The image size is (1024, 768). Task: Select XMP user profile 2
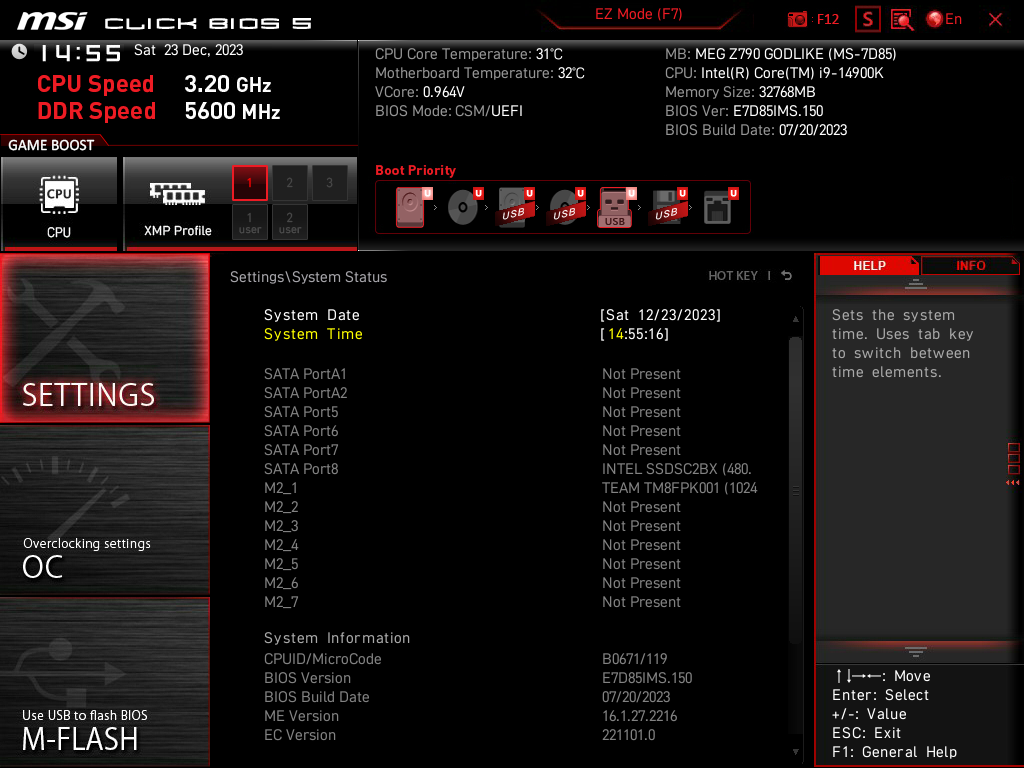pos(289,222)
